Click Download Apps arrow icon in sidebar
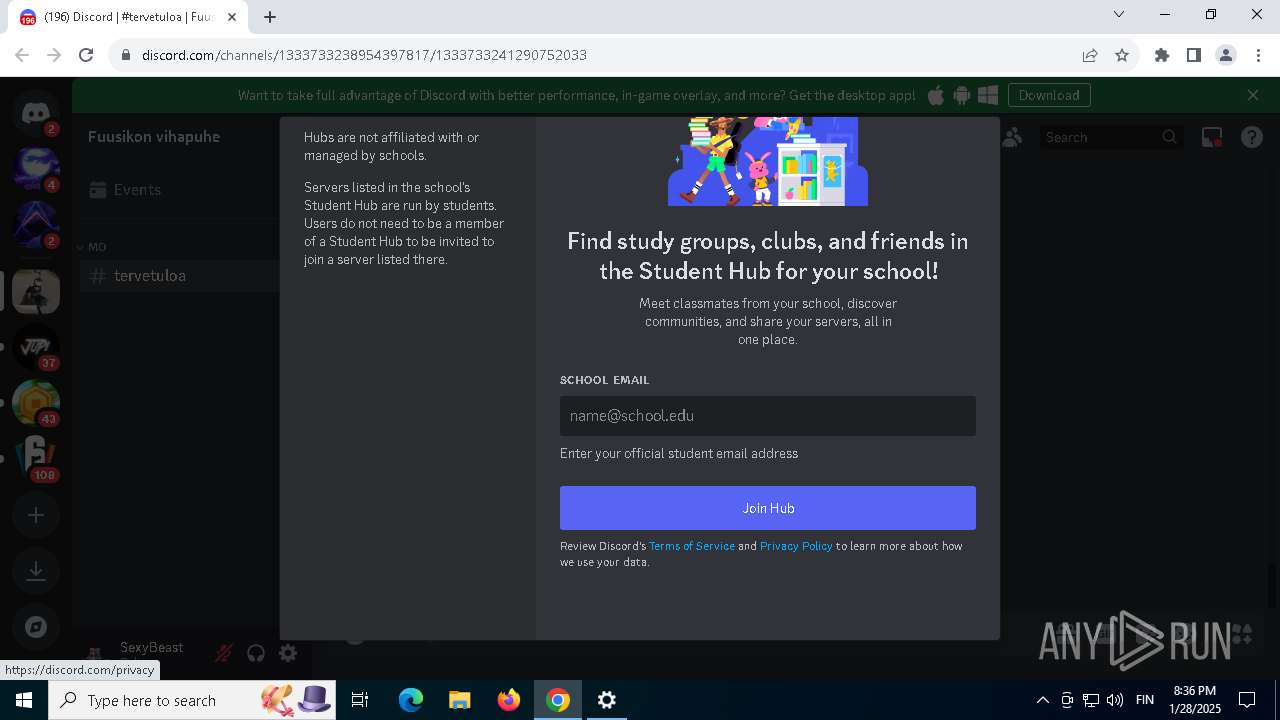 pyautogui.click(x=36, y=571)
